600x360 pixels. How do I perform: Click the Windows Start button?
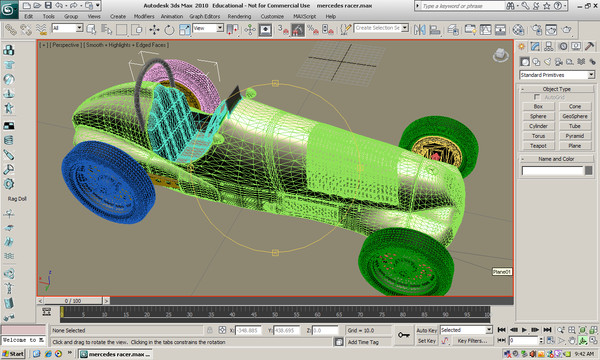coord(13,354)
